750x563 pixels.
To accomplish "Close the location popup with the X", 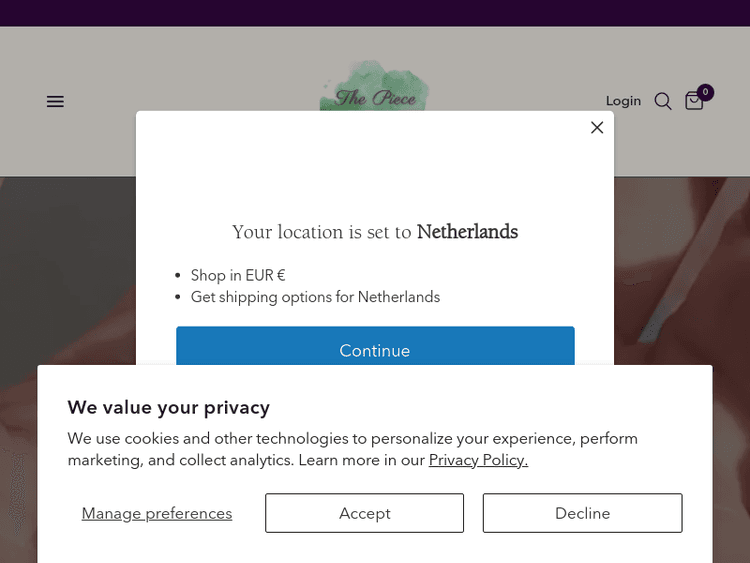I will (597, 127).
